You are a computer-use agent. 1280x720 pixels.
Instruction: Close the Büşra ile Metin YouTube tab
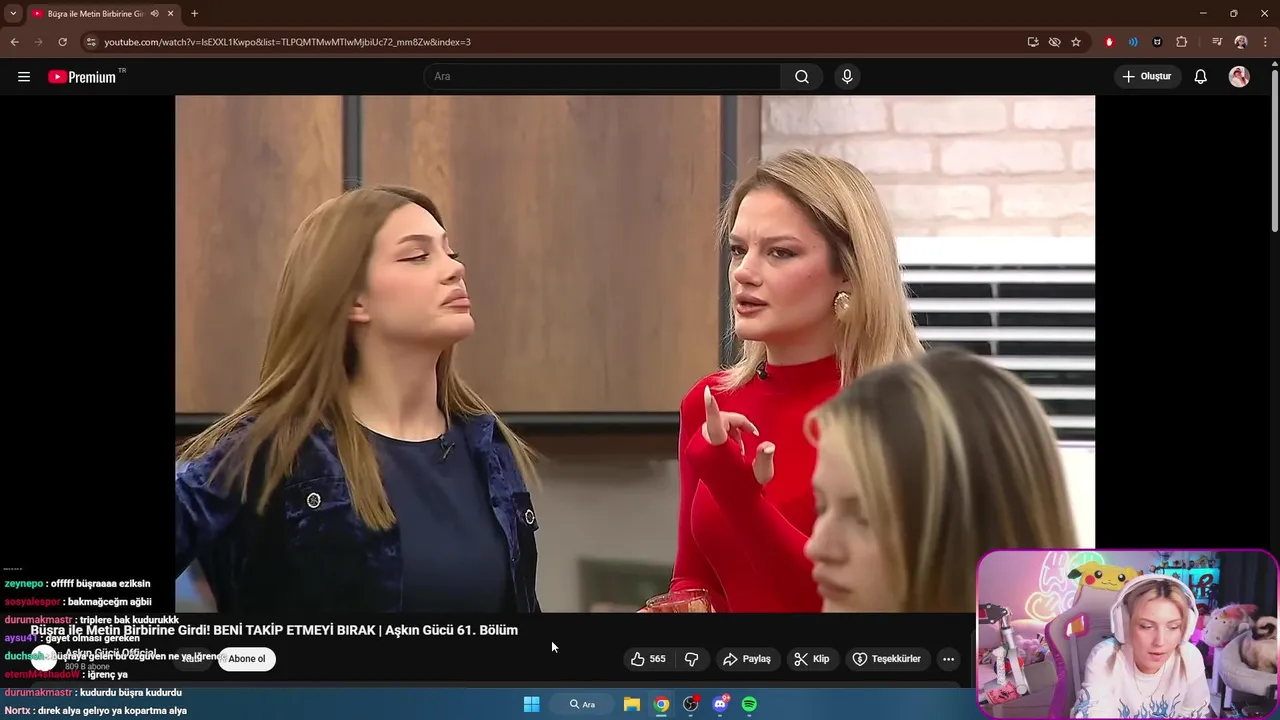[170, 14]
